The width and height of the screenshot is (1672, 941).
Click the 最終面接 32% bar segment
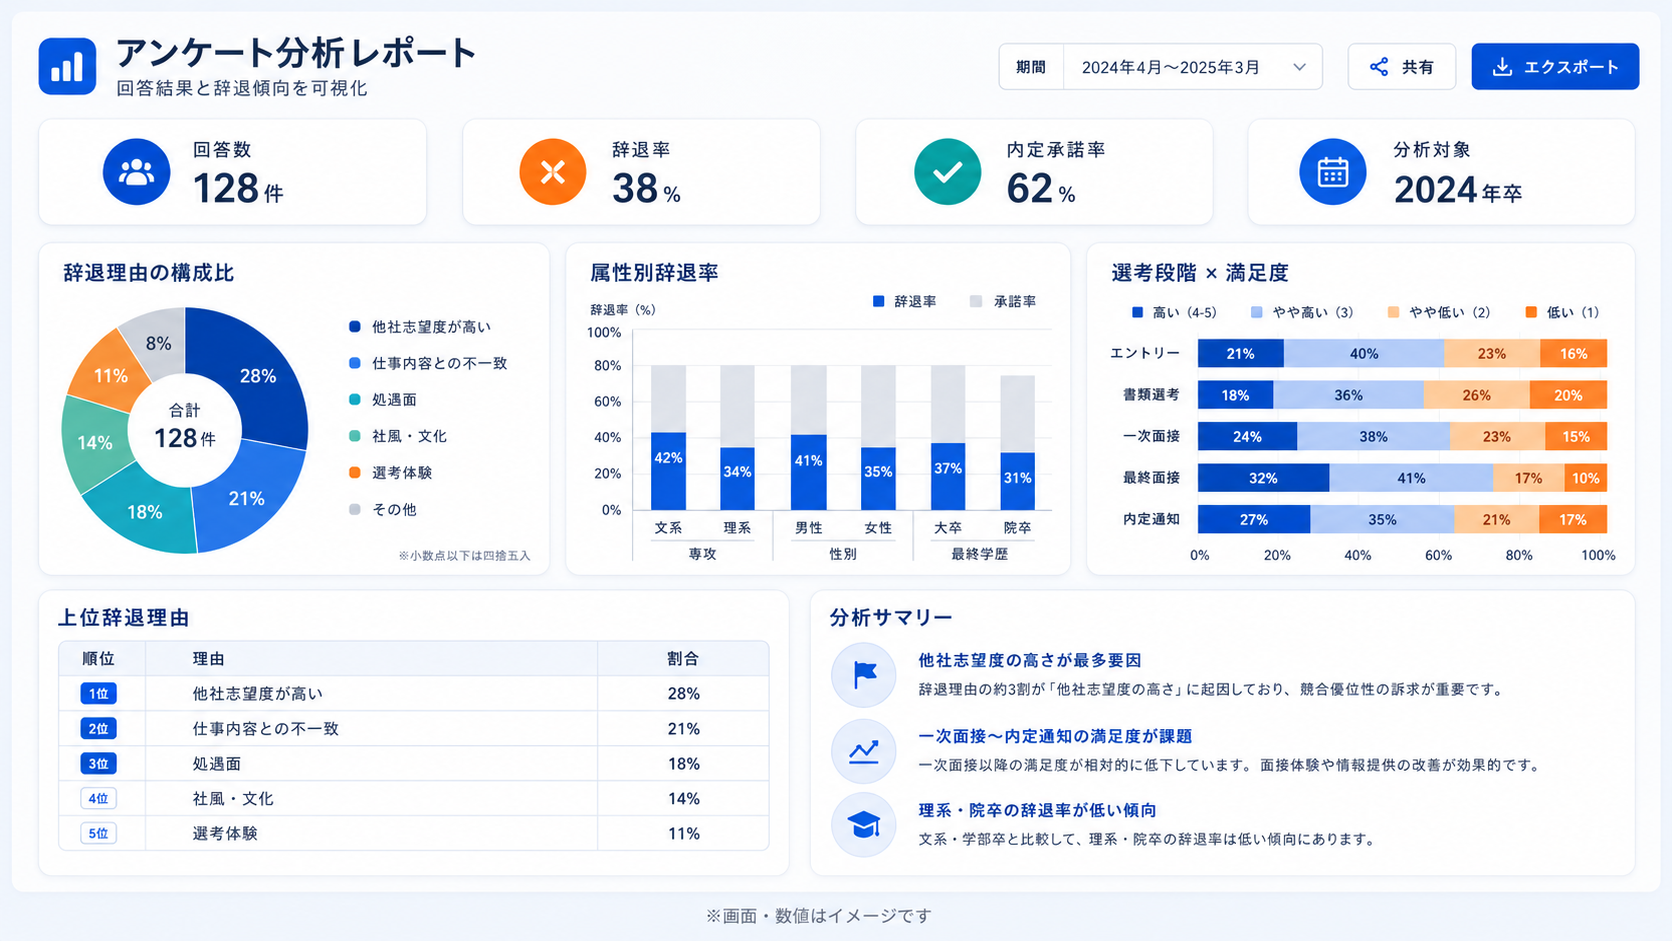1263,478
